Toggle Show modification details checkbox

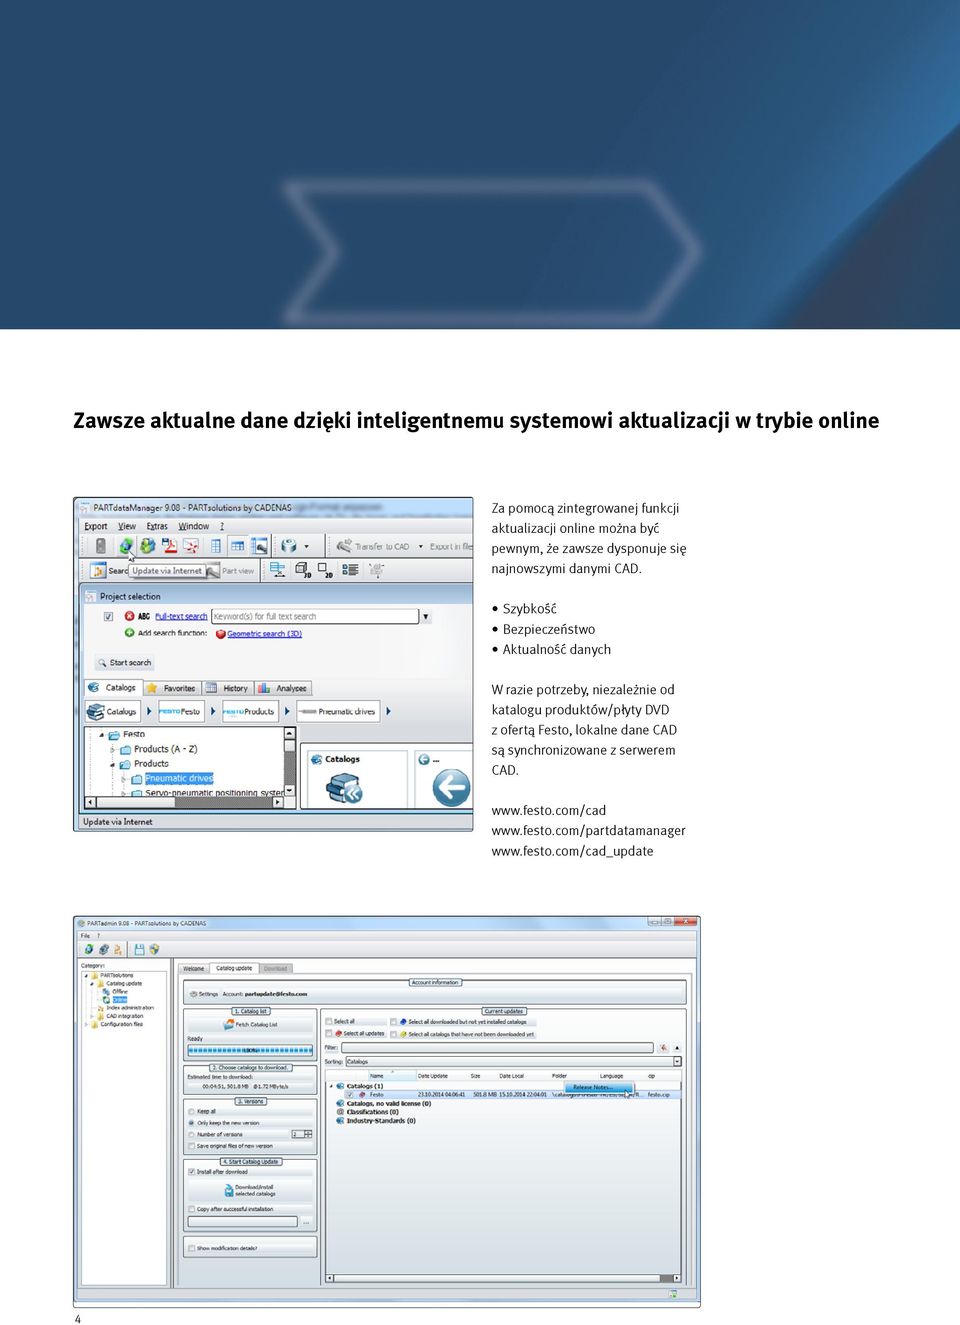191,1248
